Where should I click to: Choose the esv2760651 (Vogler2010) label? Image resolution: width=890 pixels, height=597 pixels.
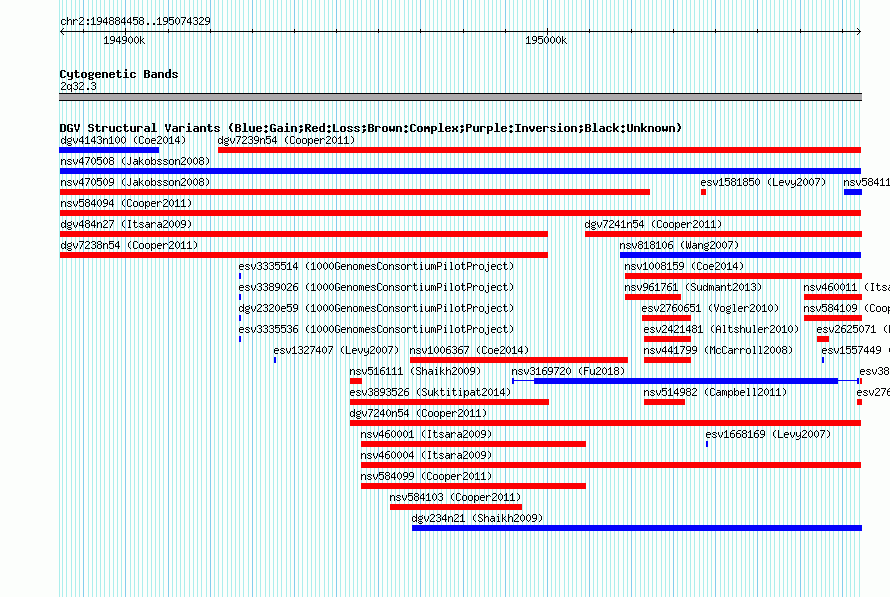point(710,308)
